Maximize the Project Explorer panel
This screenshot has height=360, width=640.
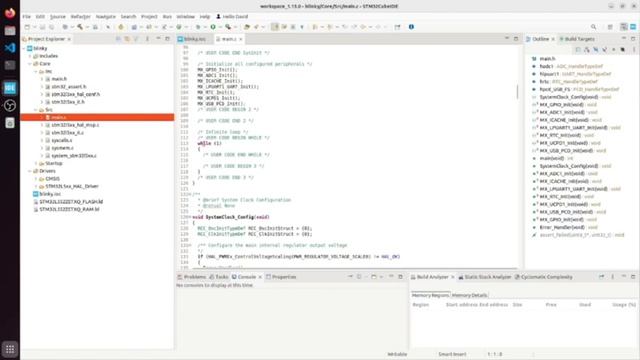(x=167, y=39)
